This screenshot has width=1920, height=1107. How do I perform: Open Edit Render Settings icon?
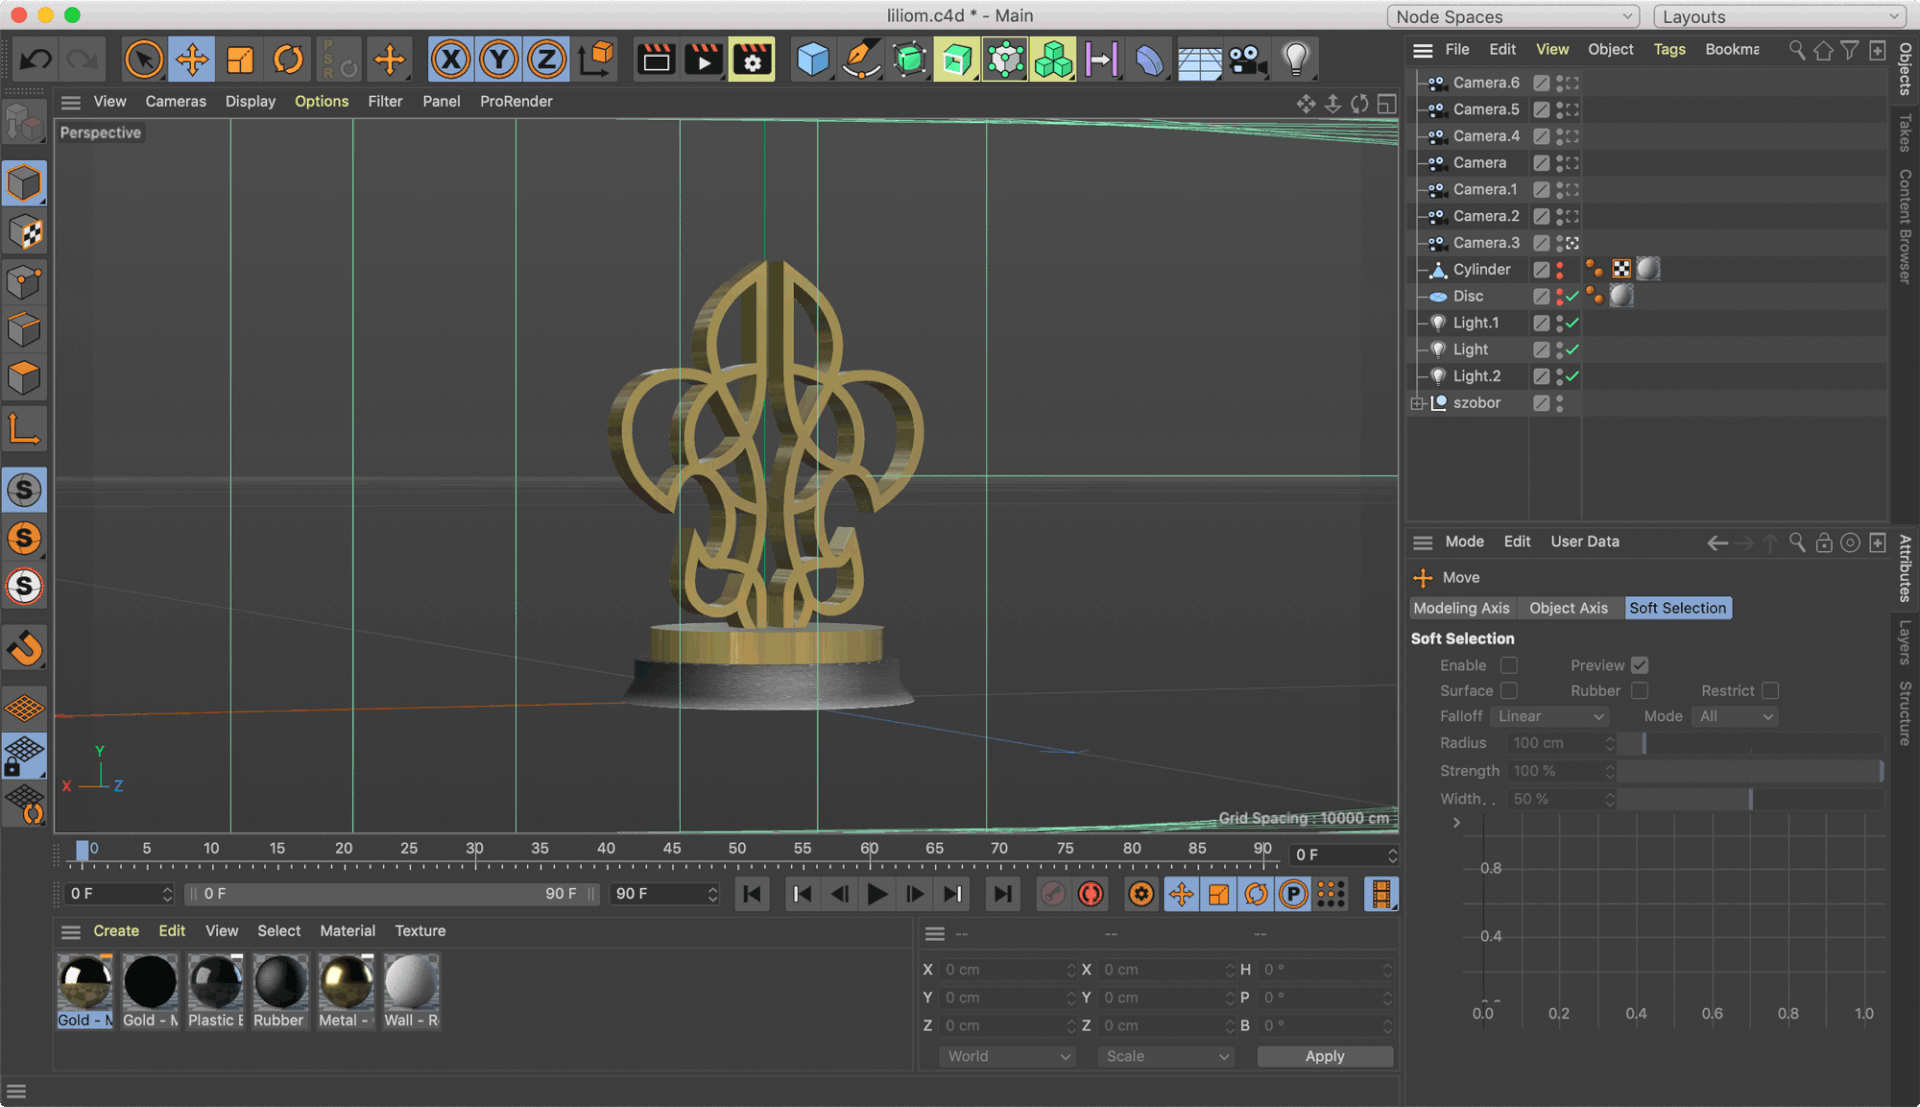click(x=752, y=60)
